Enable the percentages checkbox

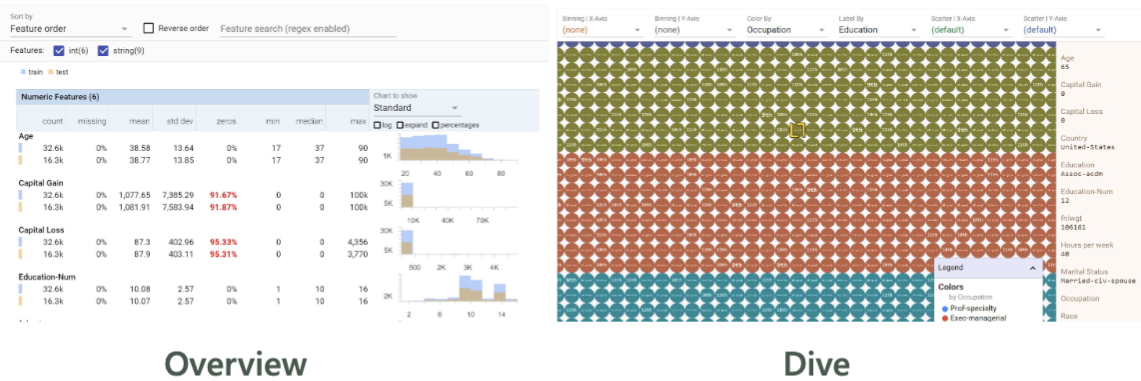(436, 125)
